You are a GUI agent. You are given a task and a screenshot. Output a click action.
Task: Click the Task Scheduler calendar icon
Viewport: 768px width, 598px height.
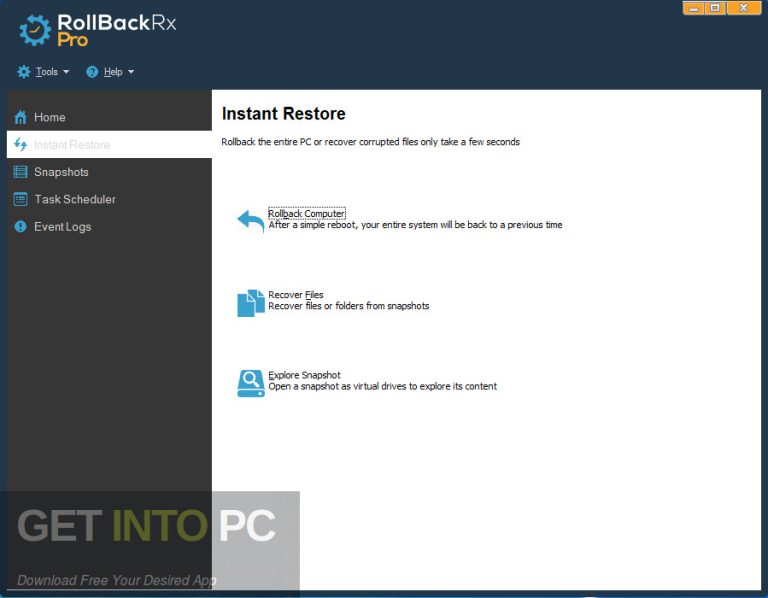[x=21, y=199]
